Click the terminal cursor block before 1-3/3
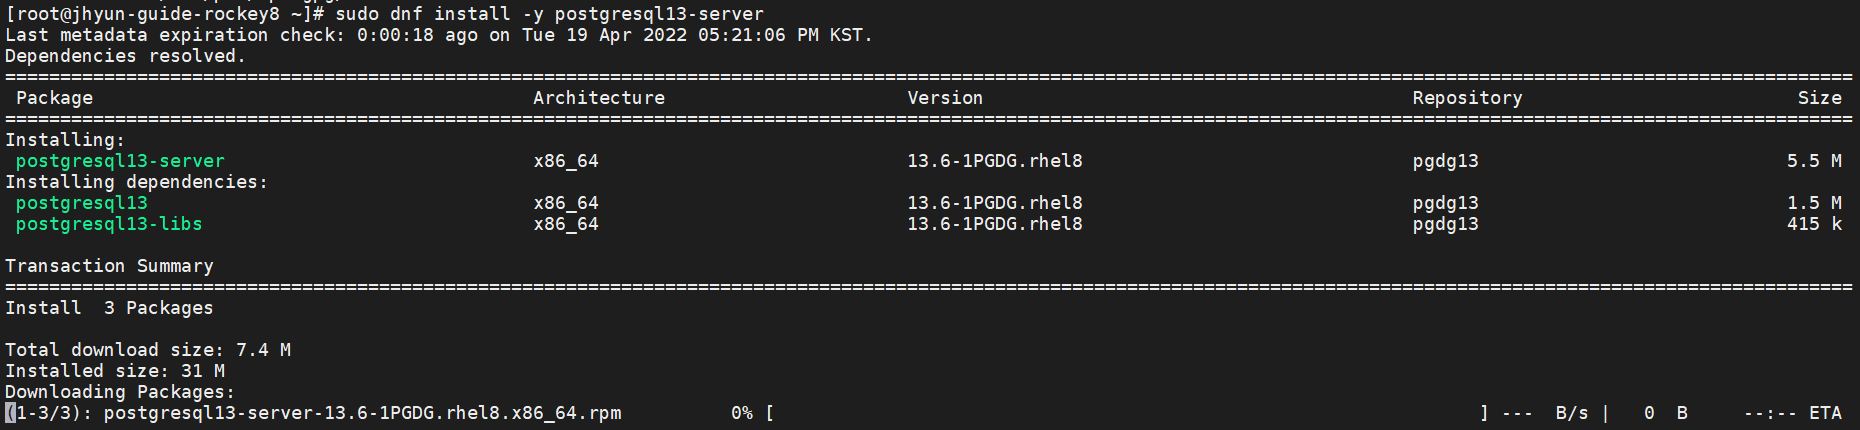This screenshot has width=1860, height=430. pos(10,413)
